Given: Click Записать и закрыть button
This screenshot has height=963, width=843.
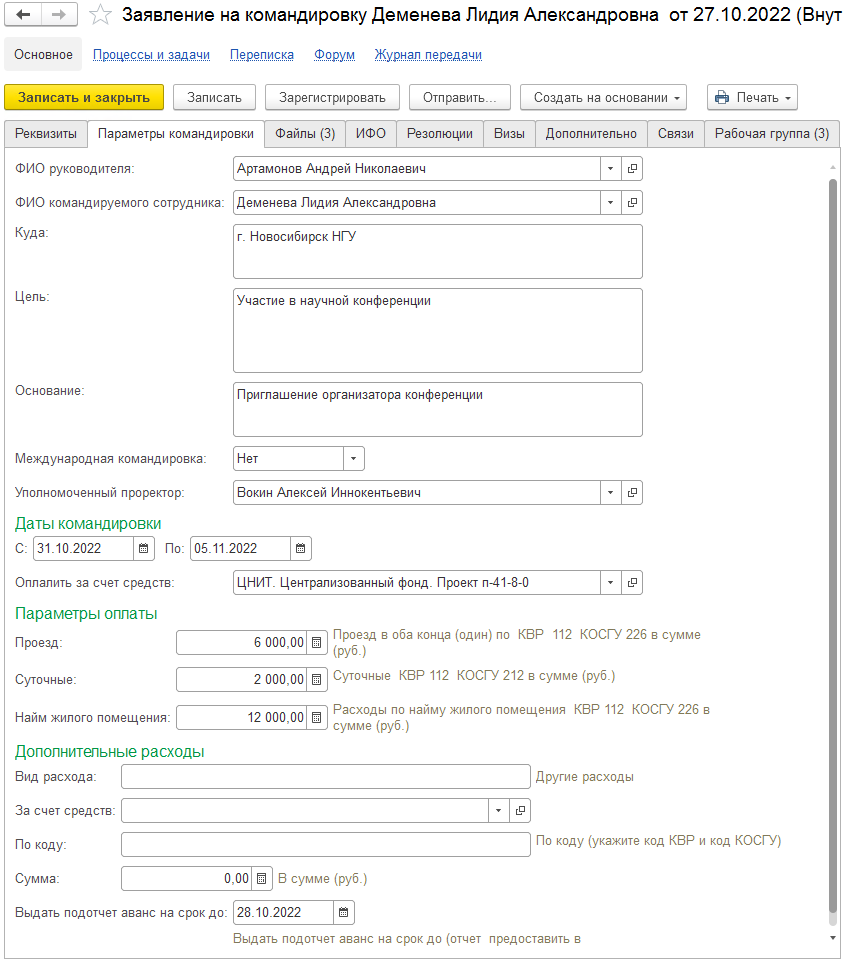Looking at the screenshot, I should (x=84, y=98).
